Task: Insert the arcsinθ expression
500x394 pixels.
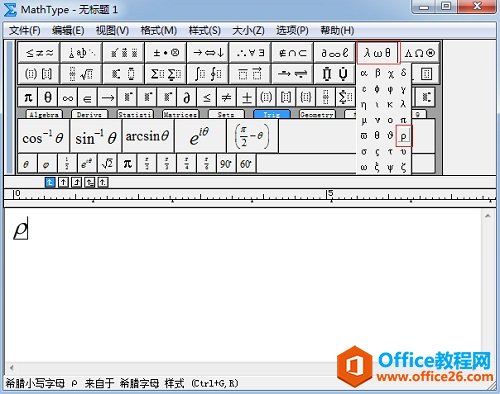Action: pyautogui.click(x=148, y=136)
